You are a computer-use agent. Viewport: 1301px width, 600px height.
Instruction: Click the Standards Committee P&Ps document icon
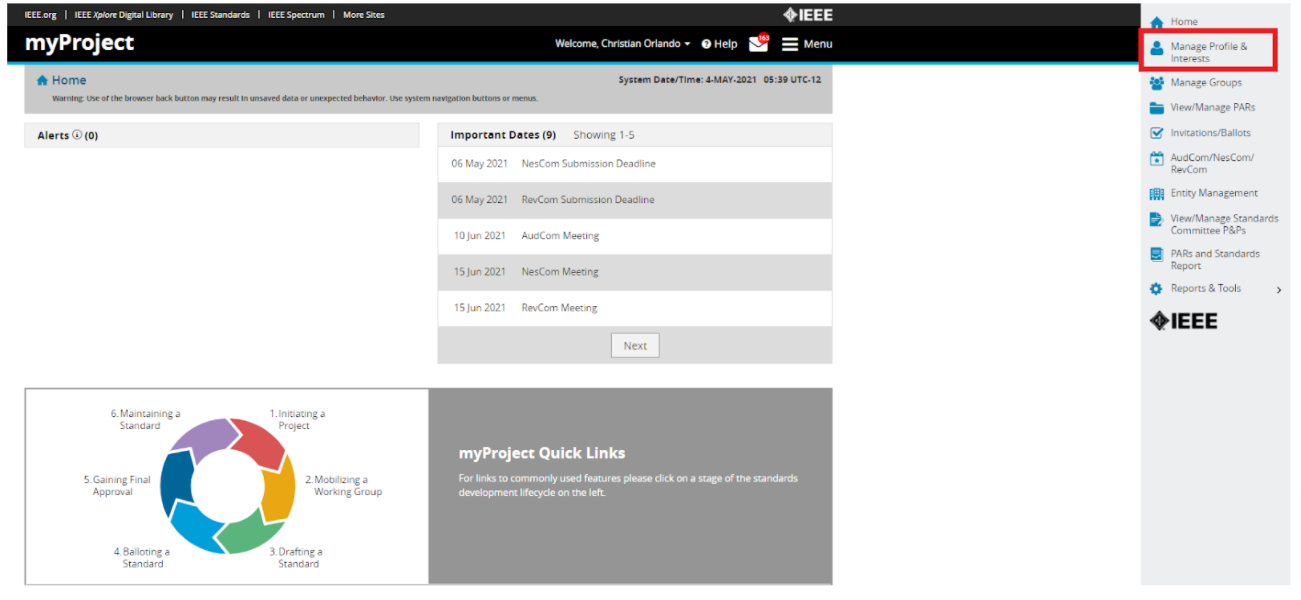[x=1157, y=219]
